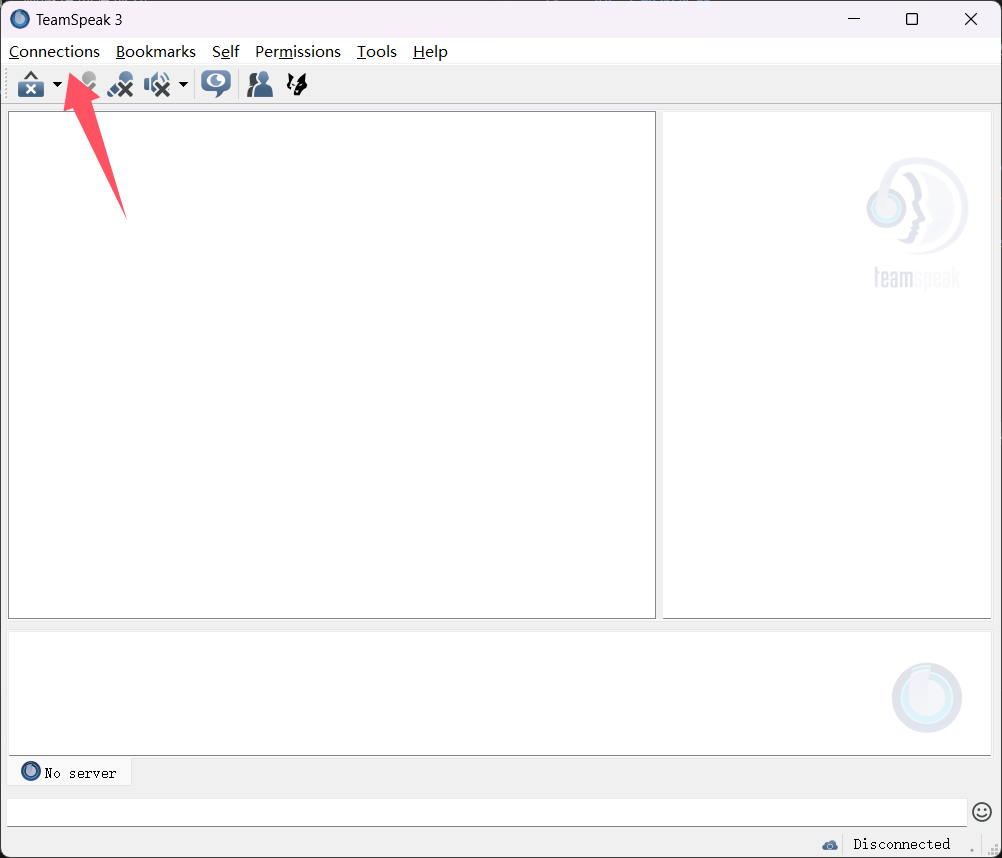Mute the speakers from the toolbar

pos(157,85)
